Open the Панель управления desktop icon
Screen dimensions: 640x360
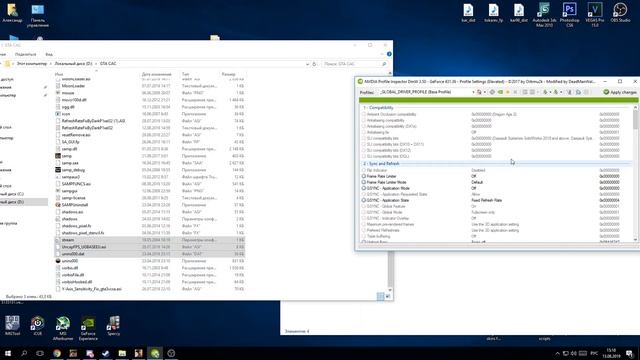coord(38,15)
